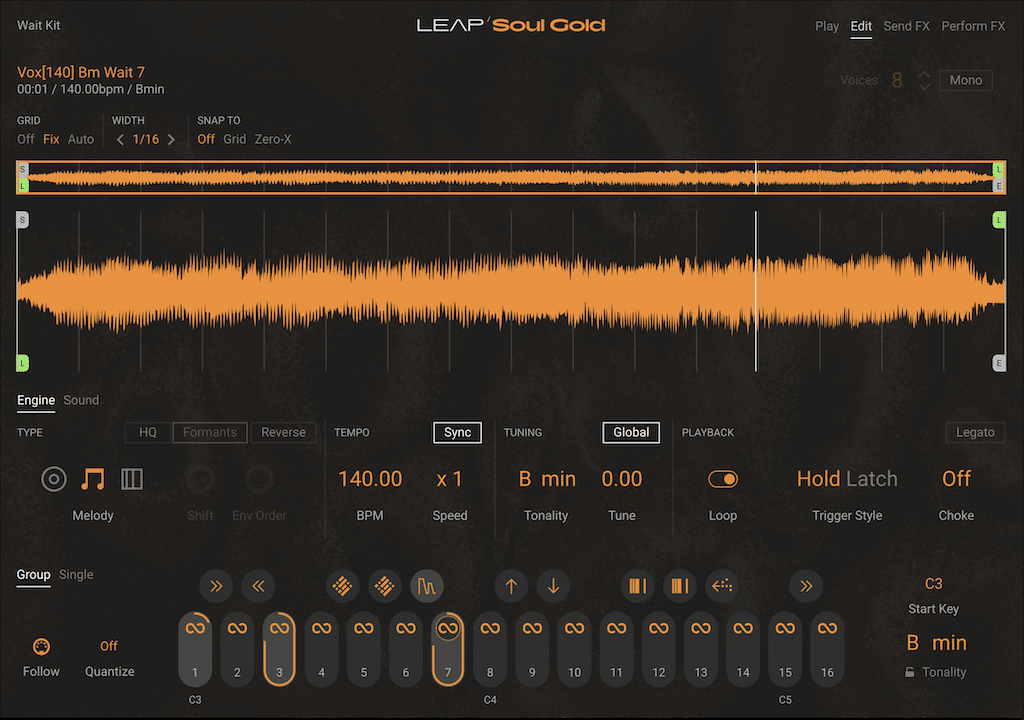Image resolution: width=1024 pixels, height=720 pixels.
Task: Click the S start marker in main waveform
Action: tap(22, 220)
